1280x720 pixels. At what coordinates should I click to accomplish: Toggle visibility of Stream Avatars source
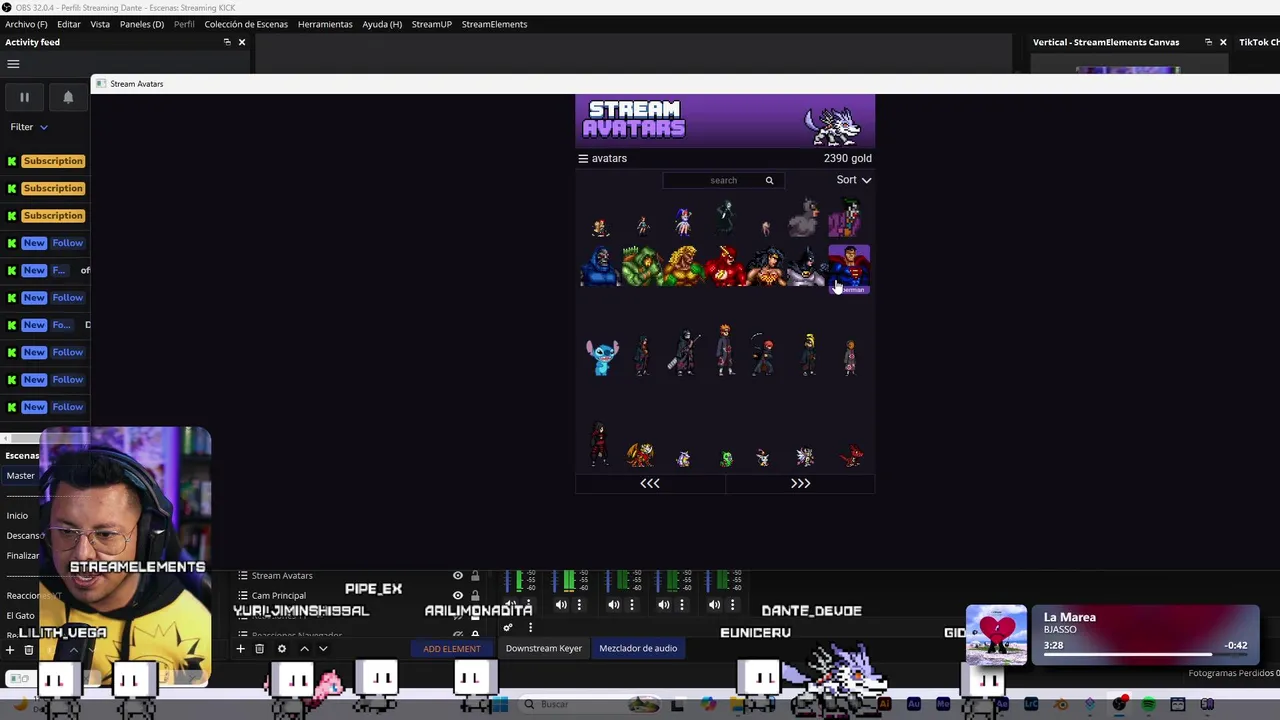point(458,576)
